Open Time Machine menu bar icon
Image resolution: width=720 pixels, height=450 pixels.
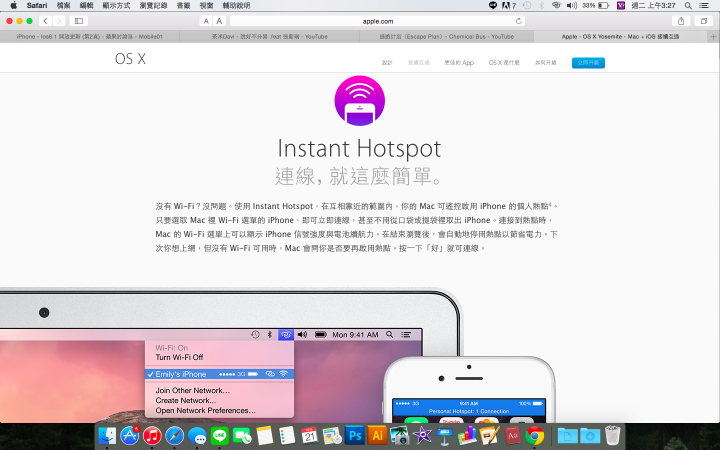click(x=527, y=6)
